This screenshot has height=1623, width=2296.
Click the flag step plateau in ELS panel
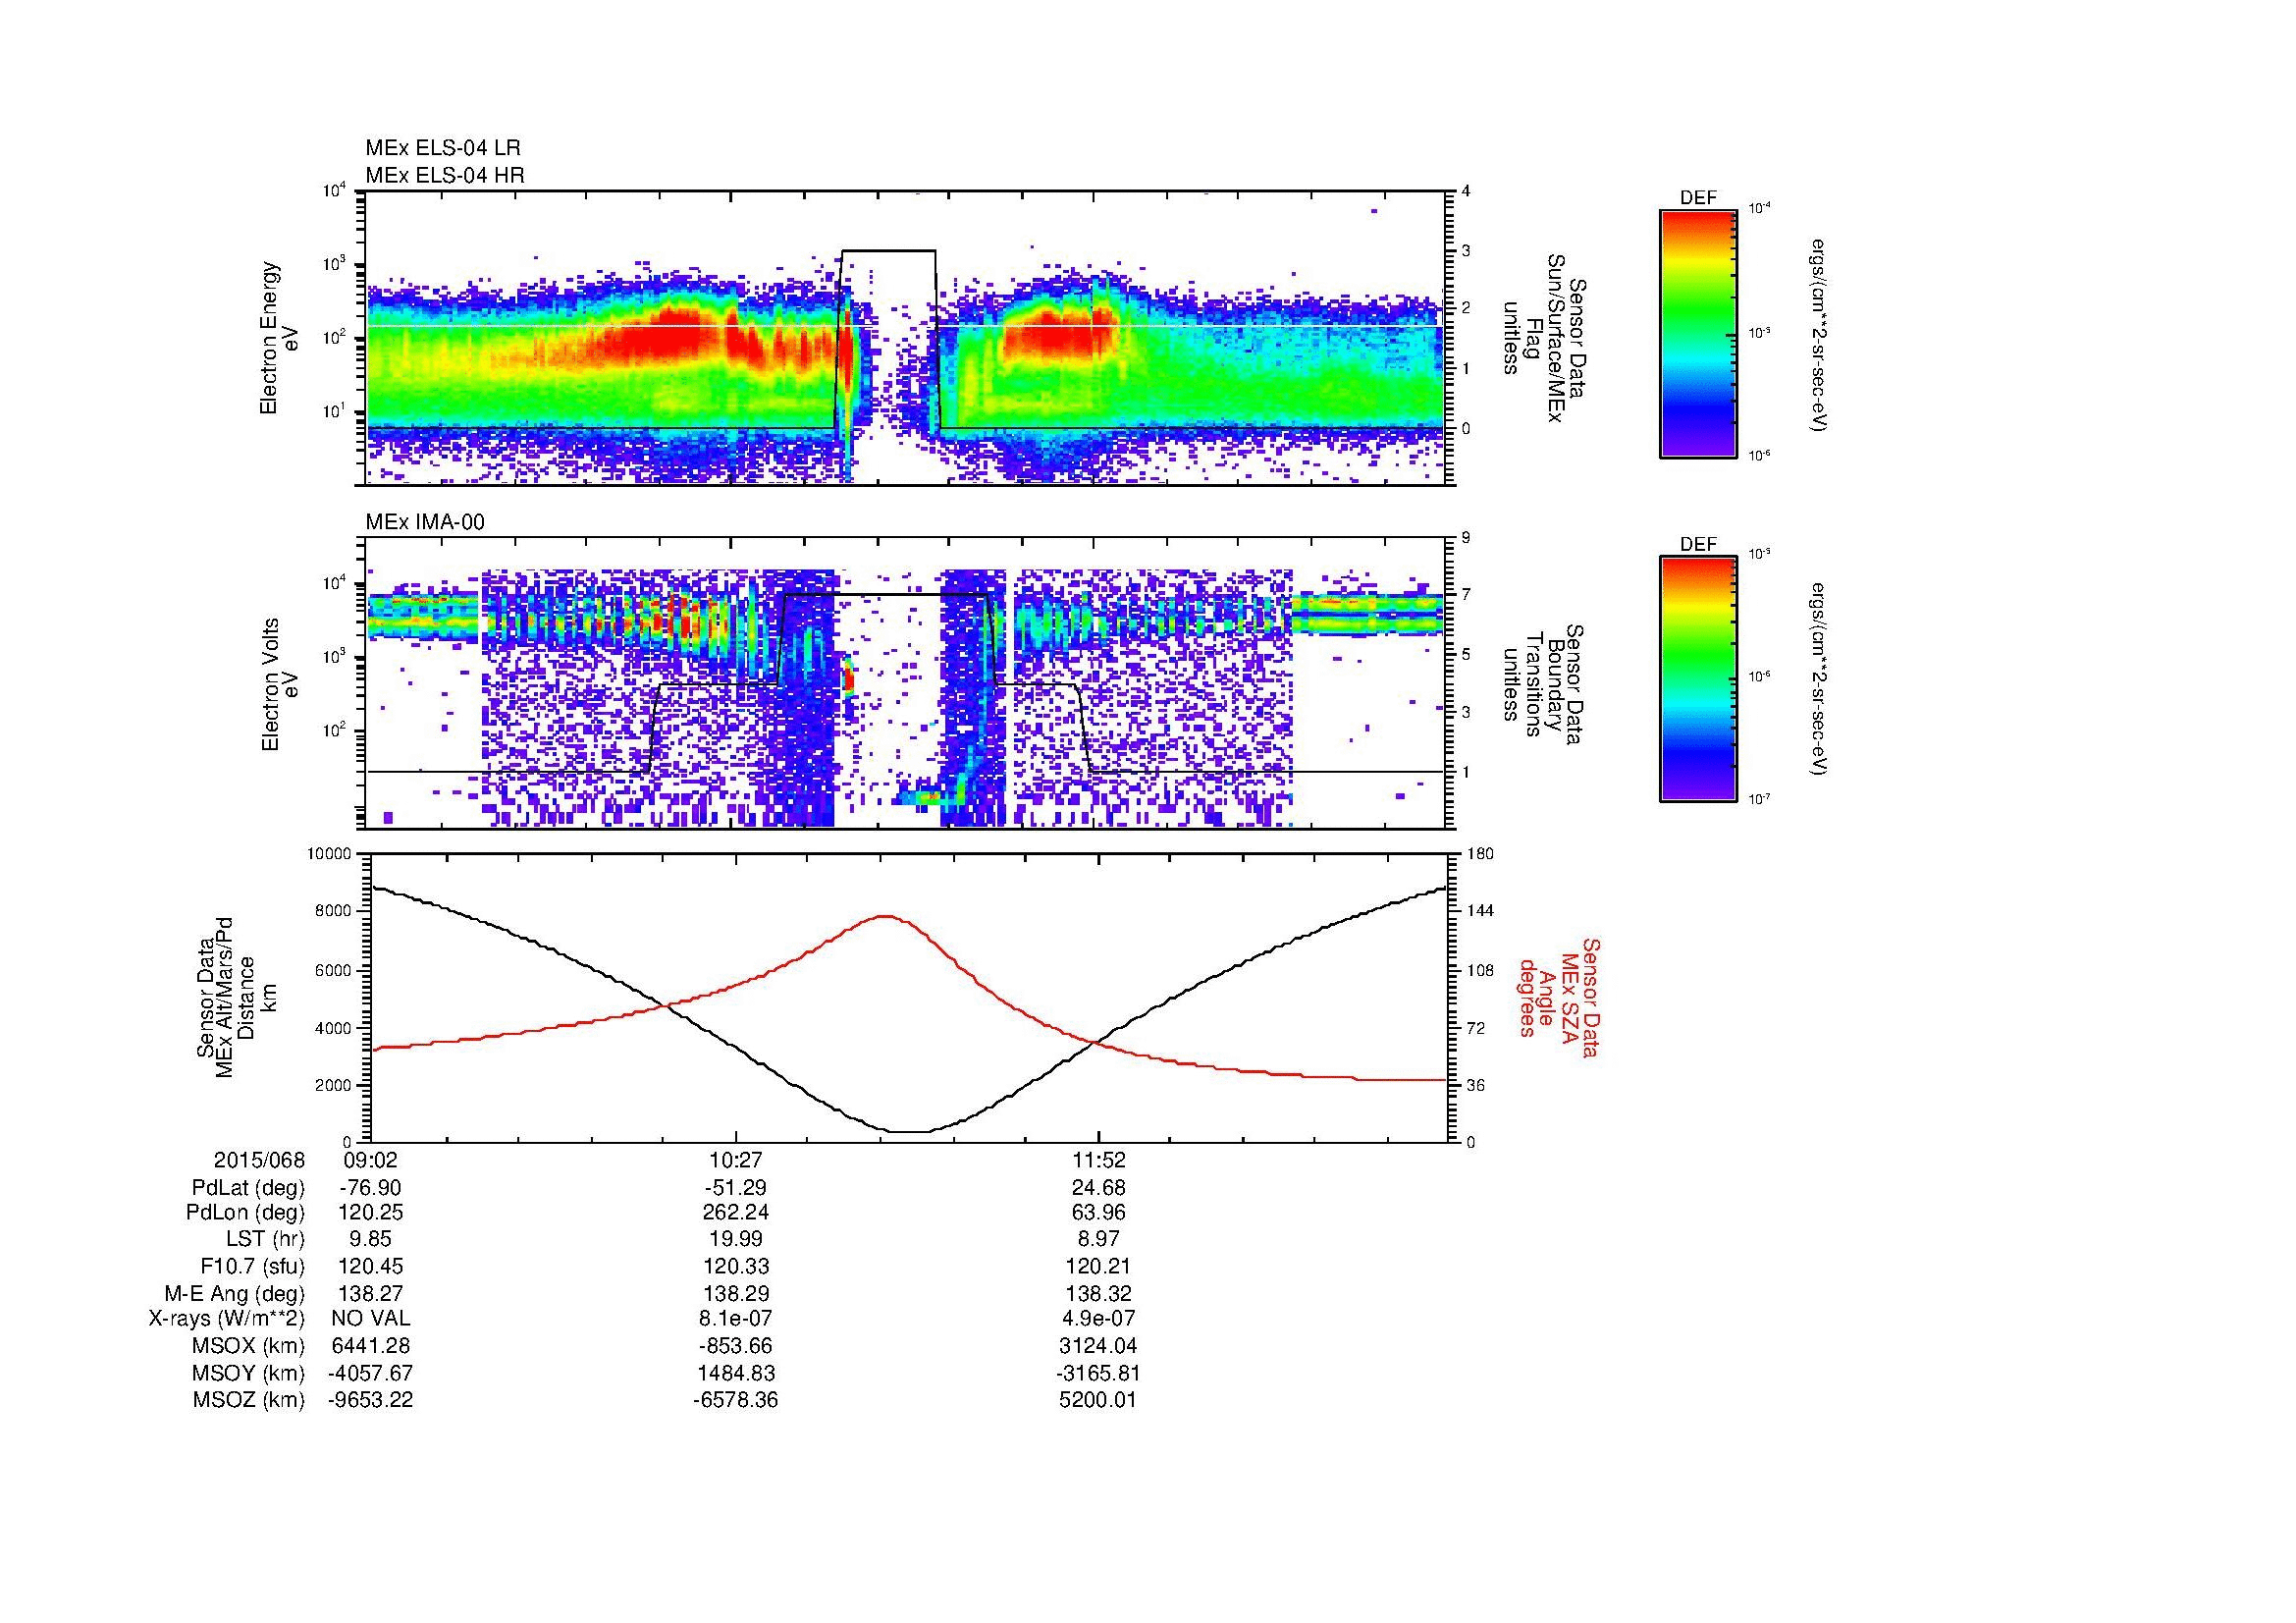tap(889, 251)
